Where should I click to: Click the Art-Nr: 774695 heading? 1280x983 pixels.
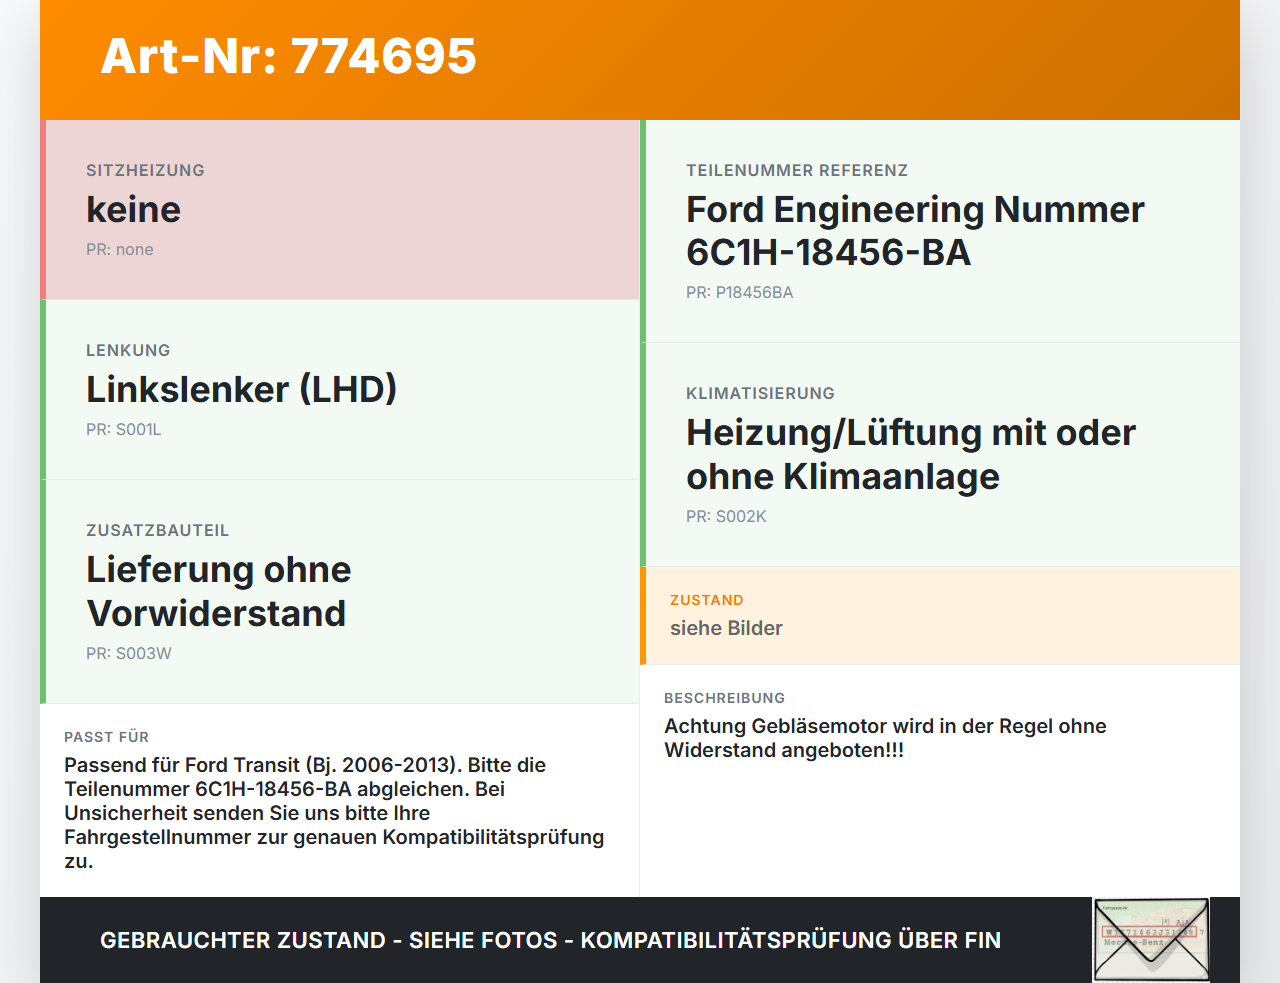click(288, 56)
